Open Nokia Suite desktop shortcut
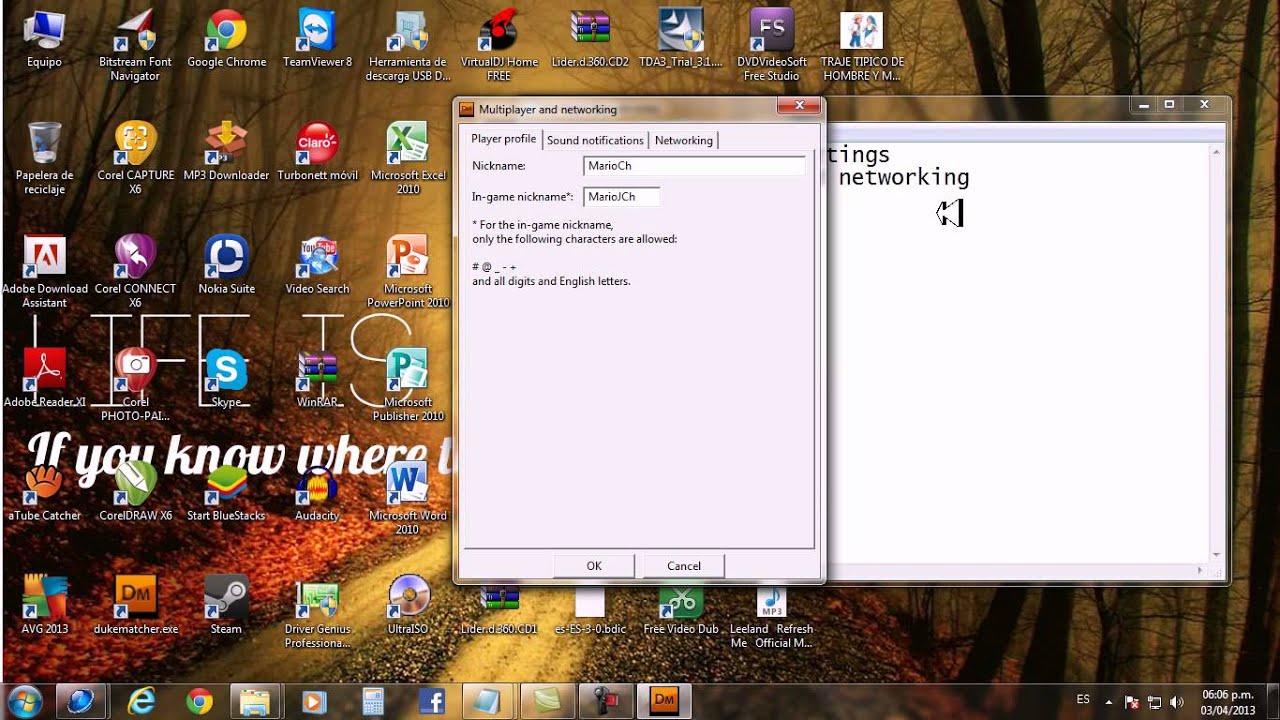 pos(226,265)
